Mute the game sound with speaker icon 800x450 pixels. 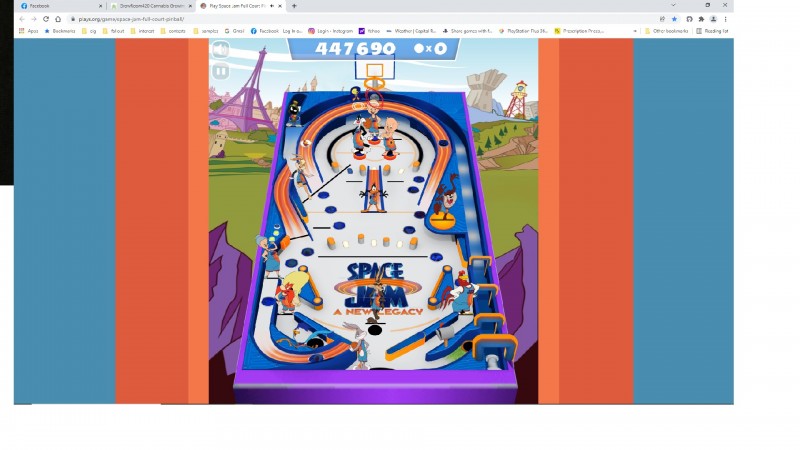point(220,50)
